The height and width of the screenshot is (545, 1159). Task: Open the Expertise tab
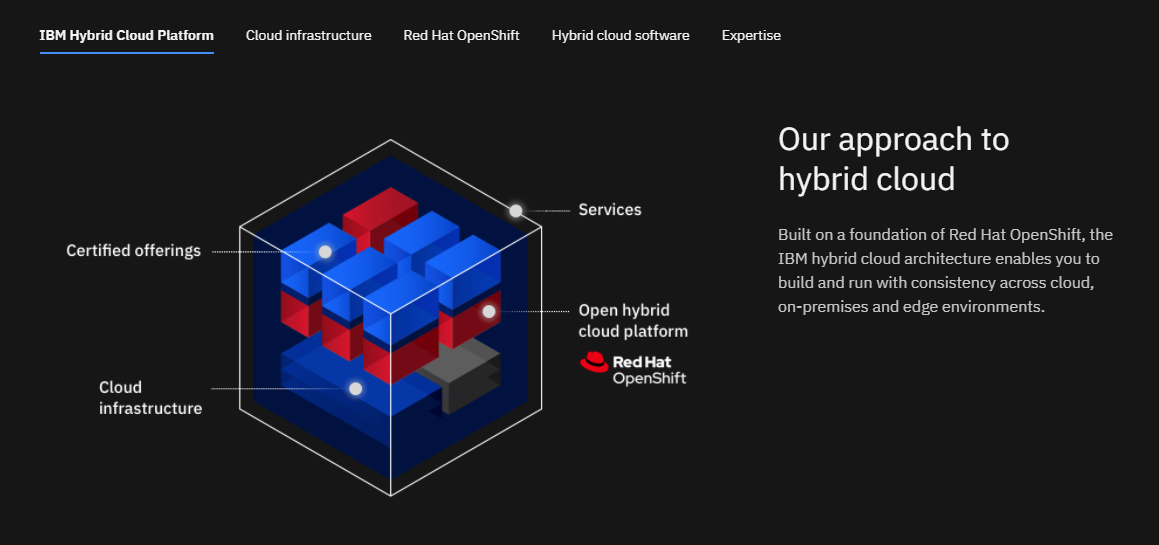point(751,35)
